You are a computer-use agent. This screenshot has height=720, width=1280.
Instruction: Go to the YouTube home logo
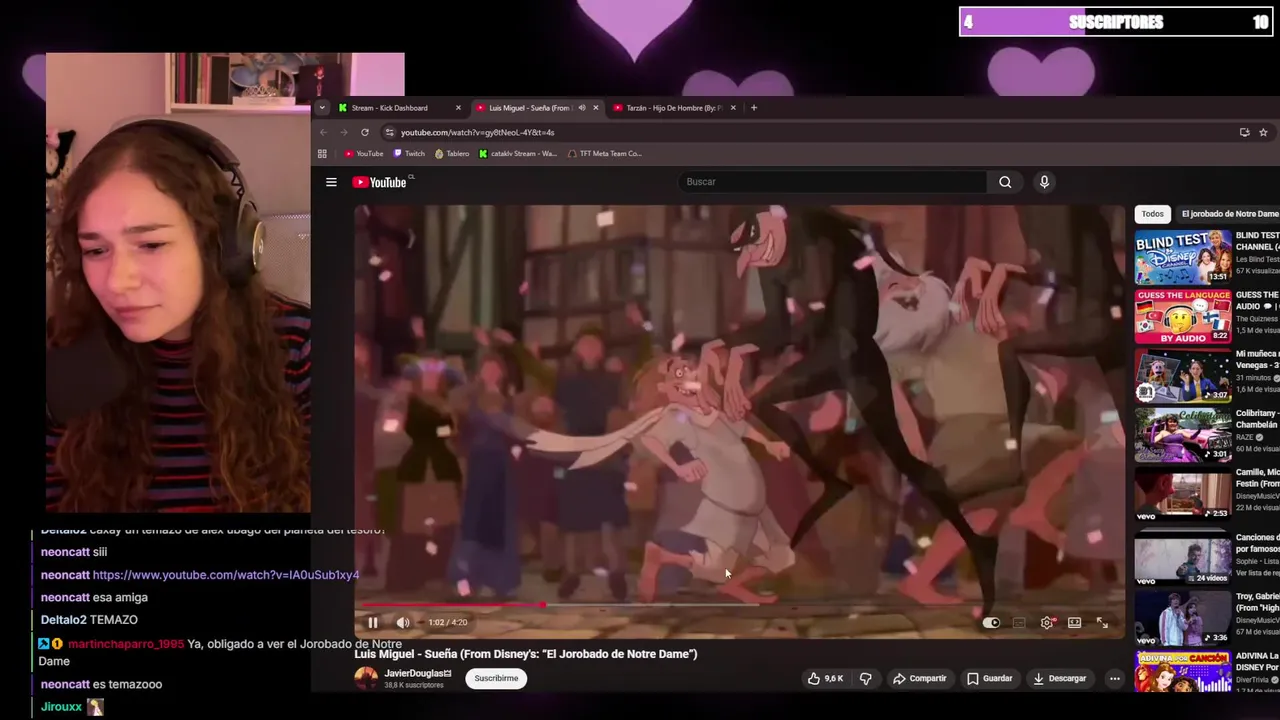[380, 182]
